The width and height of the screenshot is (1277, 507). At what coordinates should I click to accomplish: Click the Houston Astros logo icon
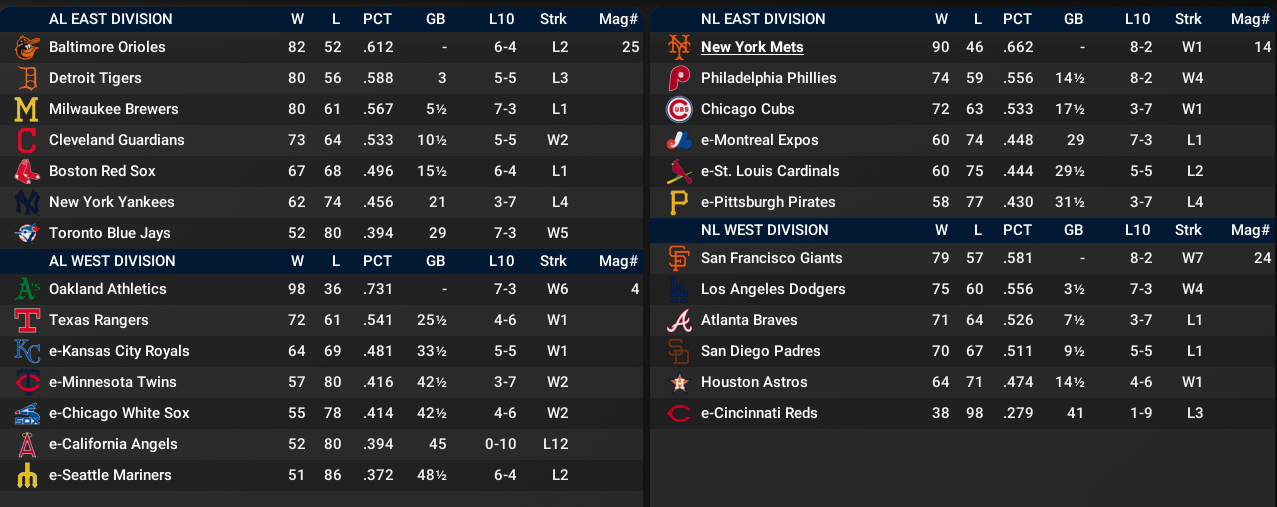(x=679, y=382)
